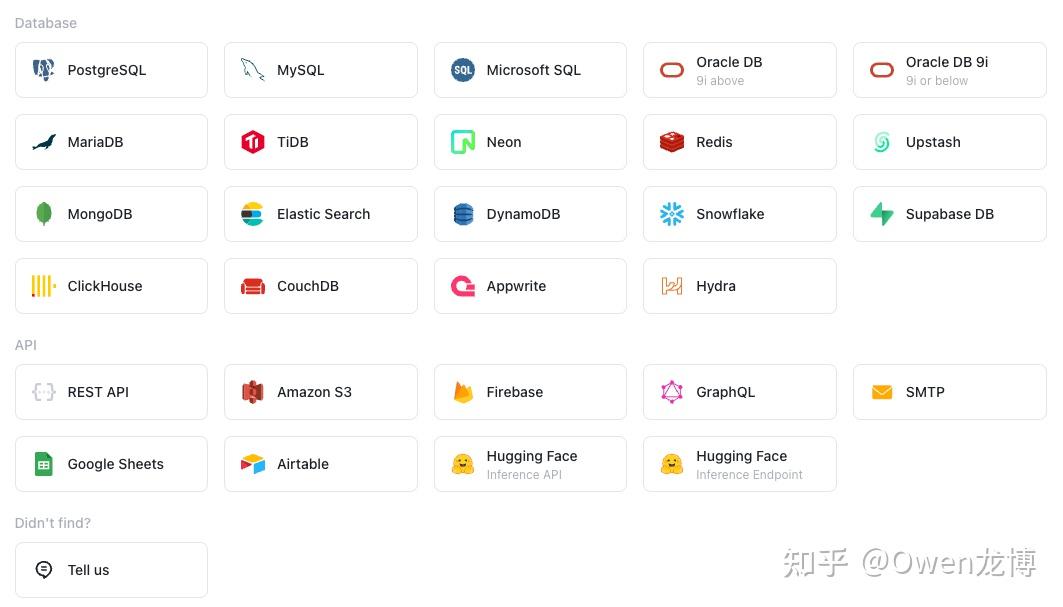The height and width of the screenshot is (607, 1063).
Task: Click the 'Hydra' label
Action: (x=716, y=286)
